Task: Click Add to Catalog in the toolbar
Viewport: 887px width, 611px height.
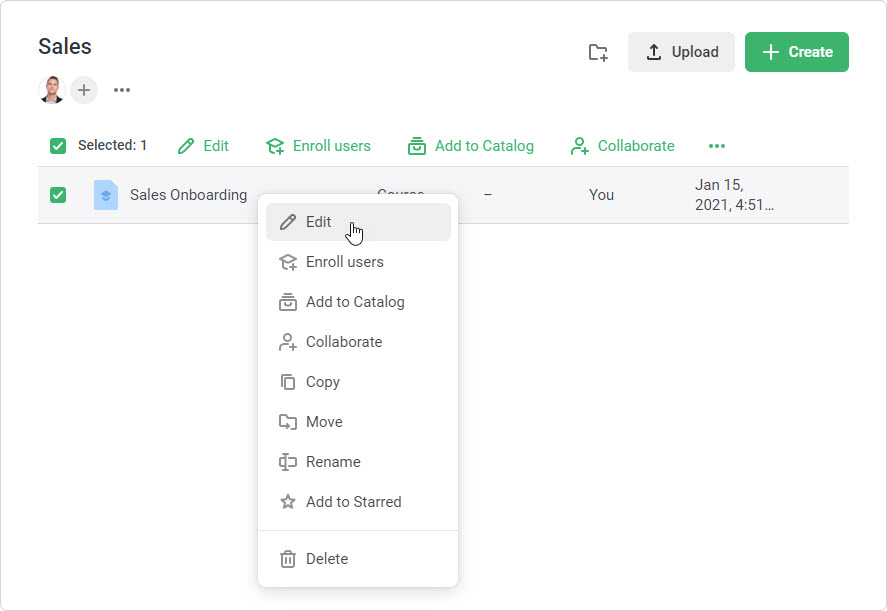Action: [471, 146]
